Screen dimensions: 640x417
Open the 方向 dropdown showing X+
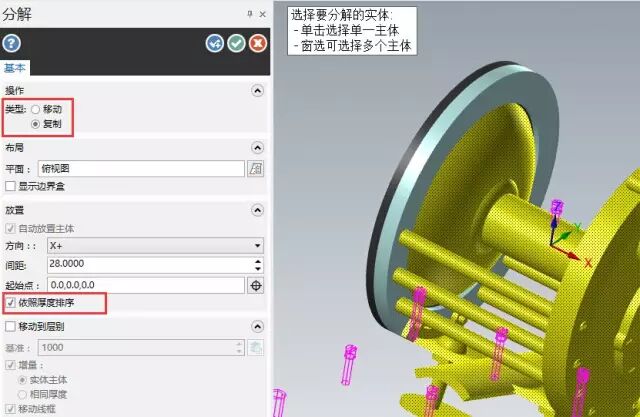point(156,246)
